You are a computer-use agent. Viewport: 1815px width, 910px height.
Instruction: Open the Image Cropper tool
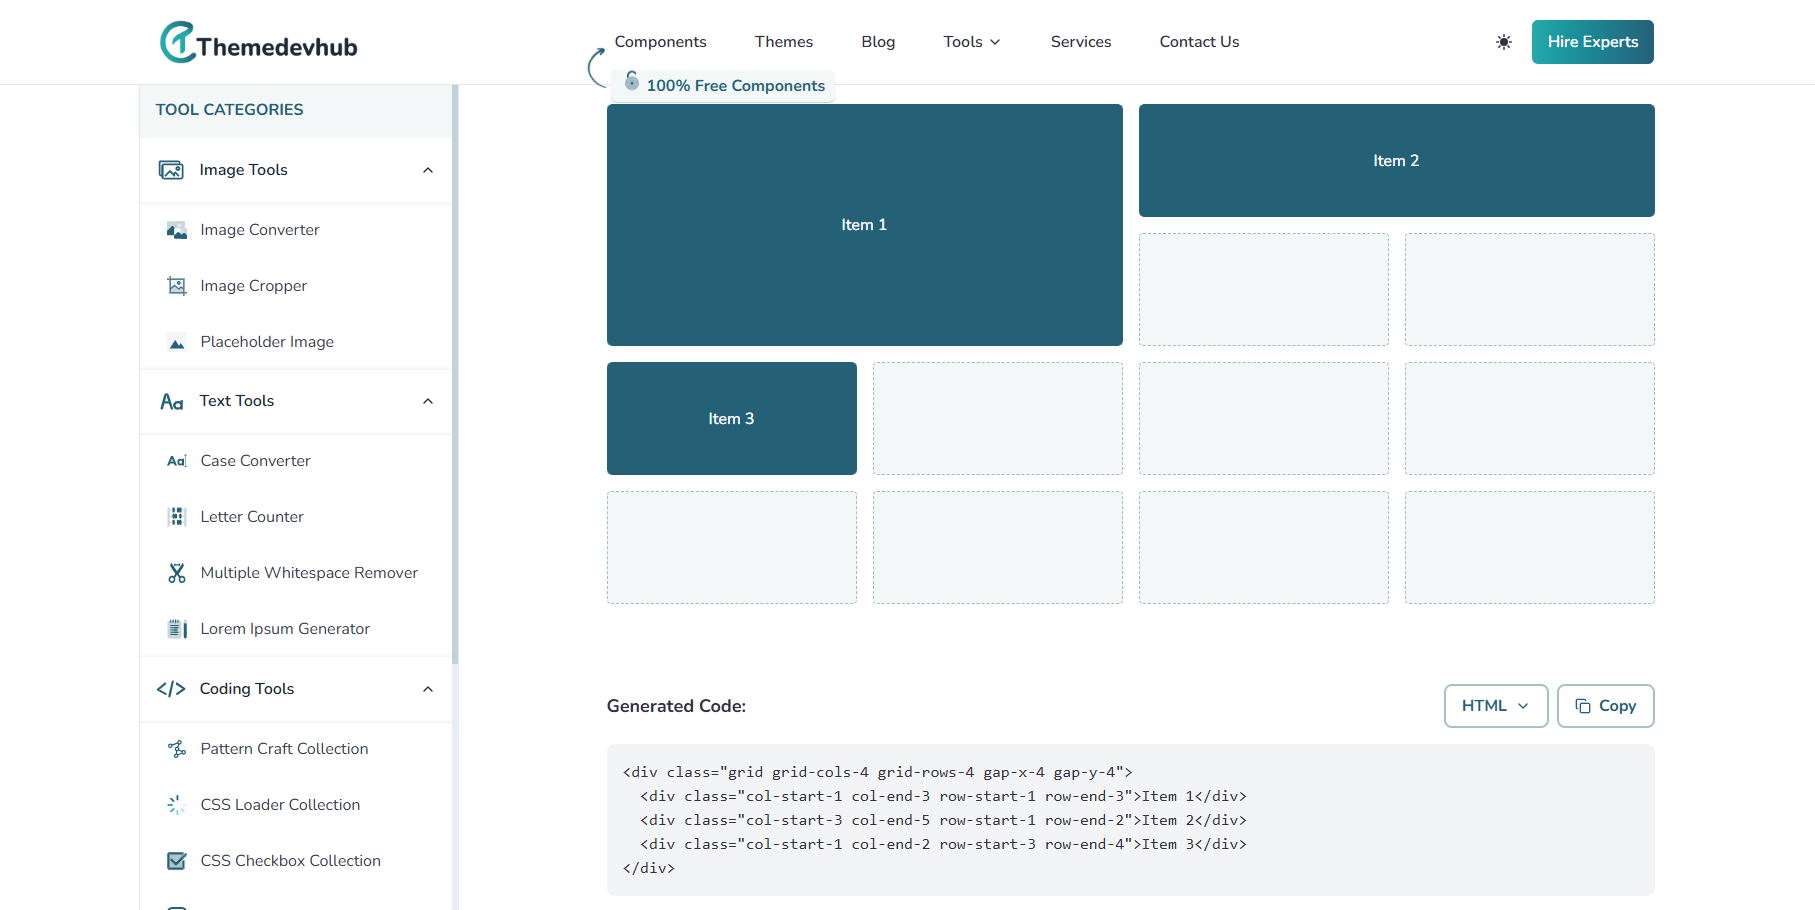pyautogui.click(x=254, y=286)
